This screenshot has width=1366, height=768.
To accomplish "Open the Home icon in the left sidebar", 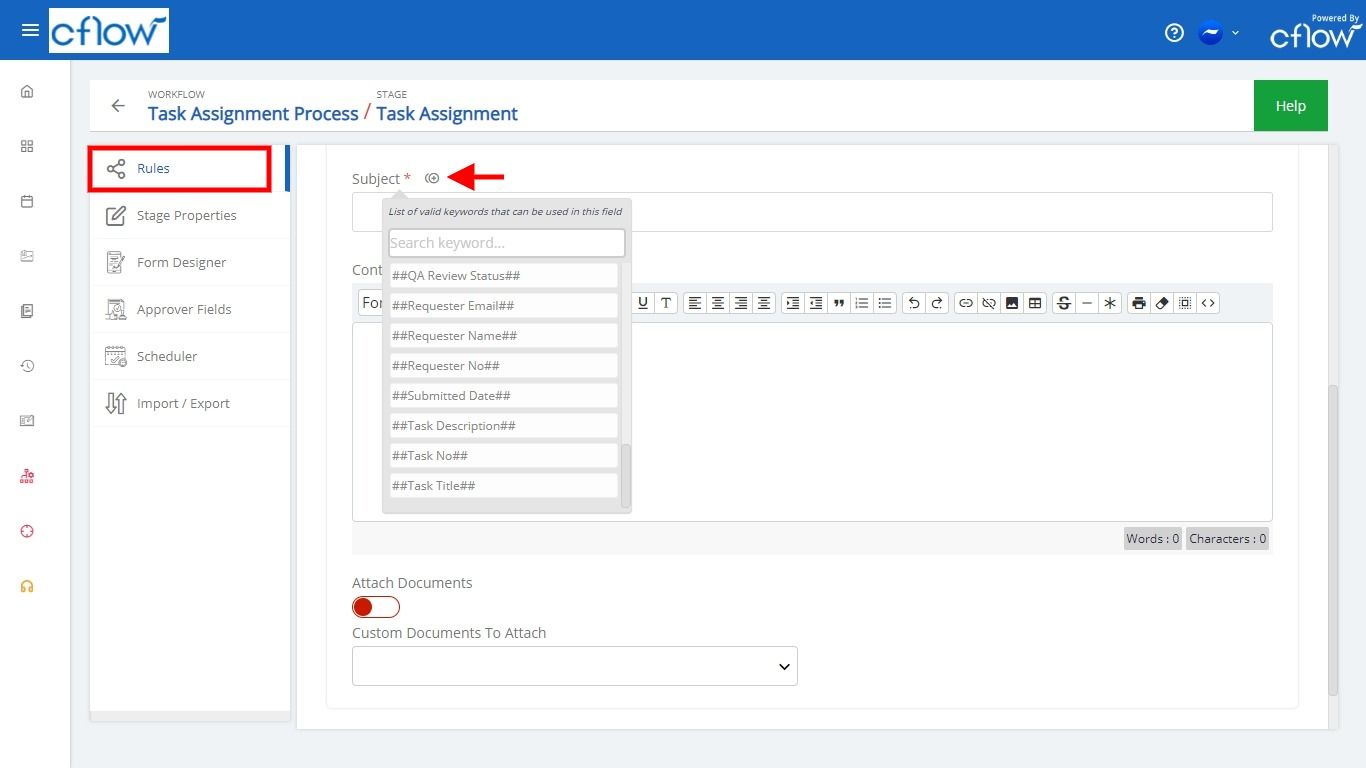I will coord(26,91).
